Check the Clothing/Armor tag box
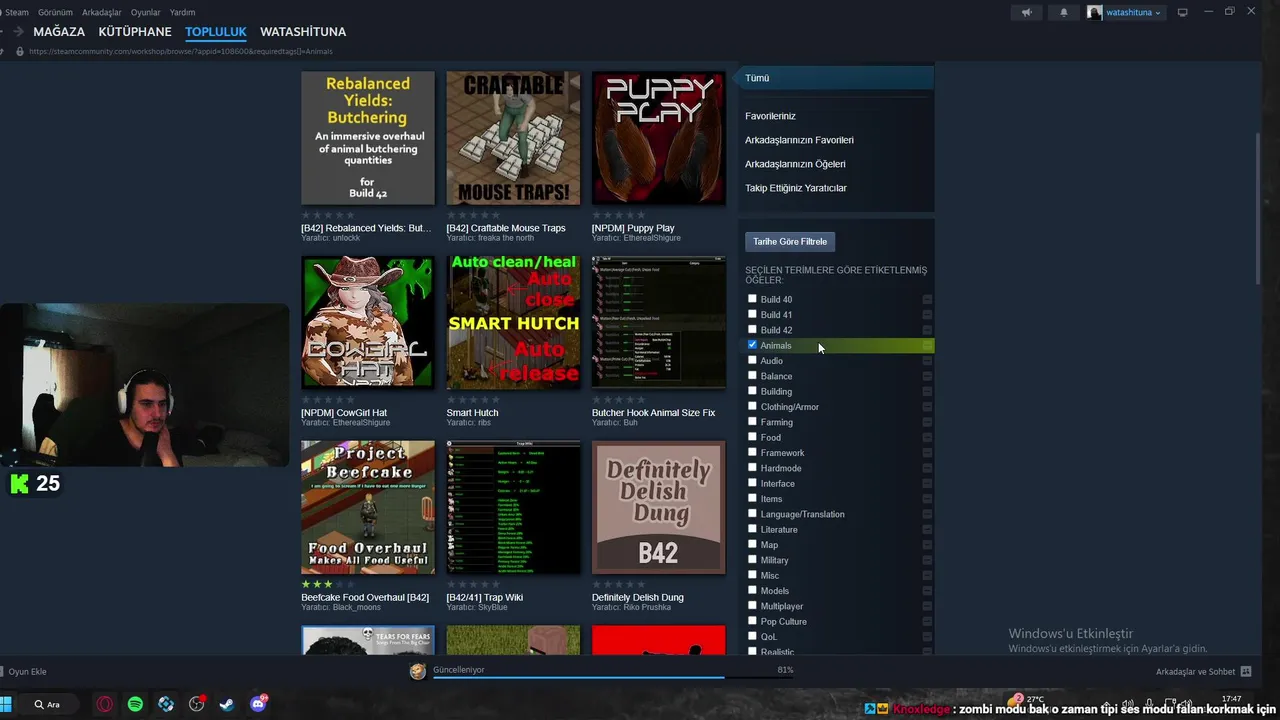This screenshot has height=720, width=1280. click(x=752, y=406)
